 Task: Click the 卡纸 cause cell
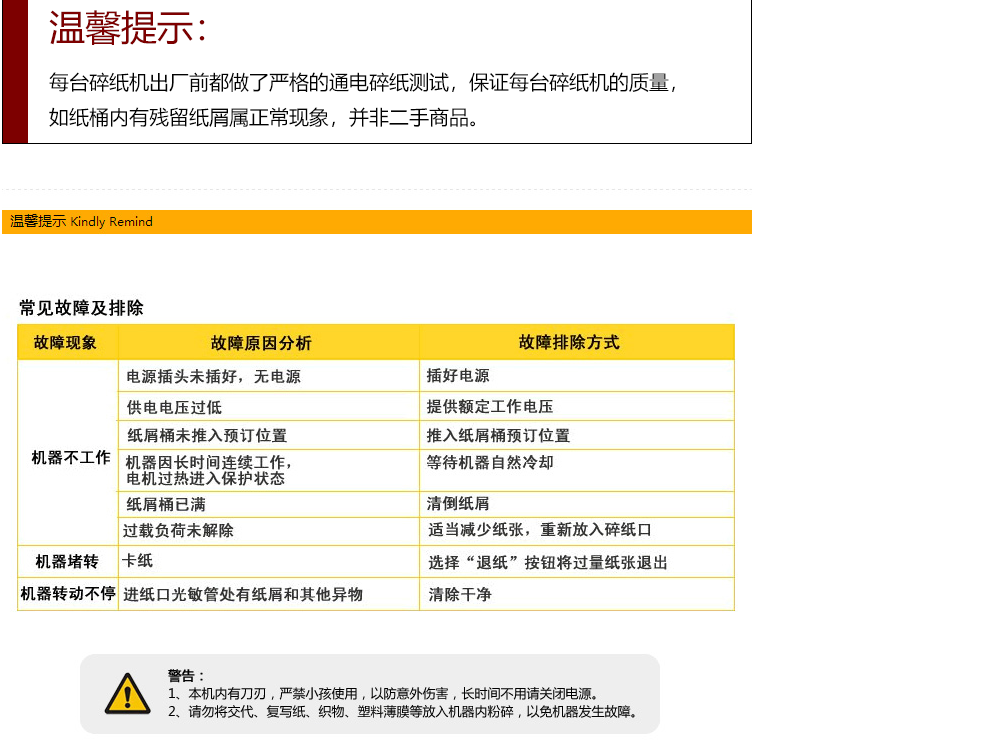click(x=138, y=560)
